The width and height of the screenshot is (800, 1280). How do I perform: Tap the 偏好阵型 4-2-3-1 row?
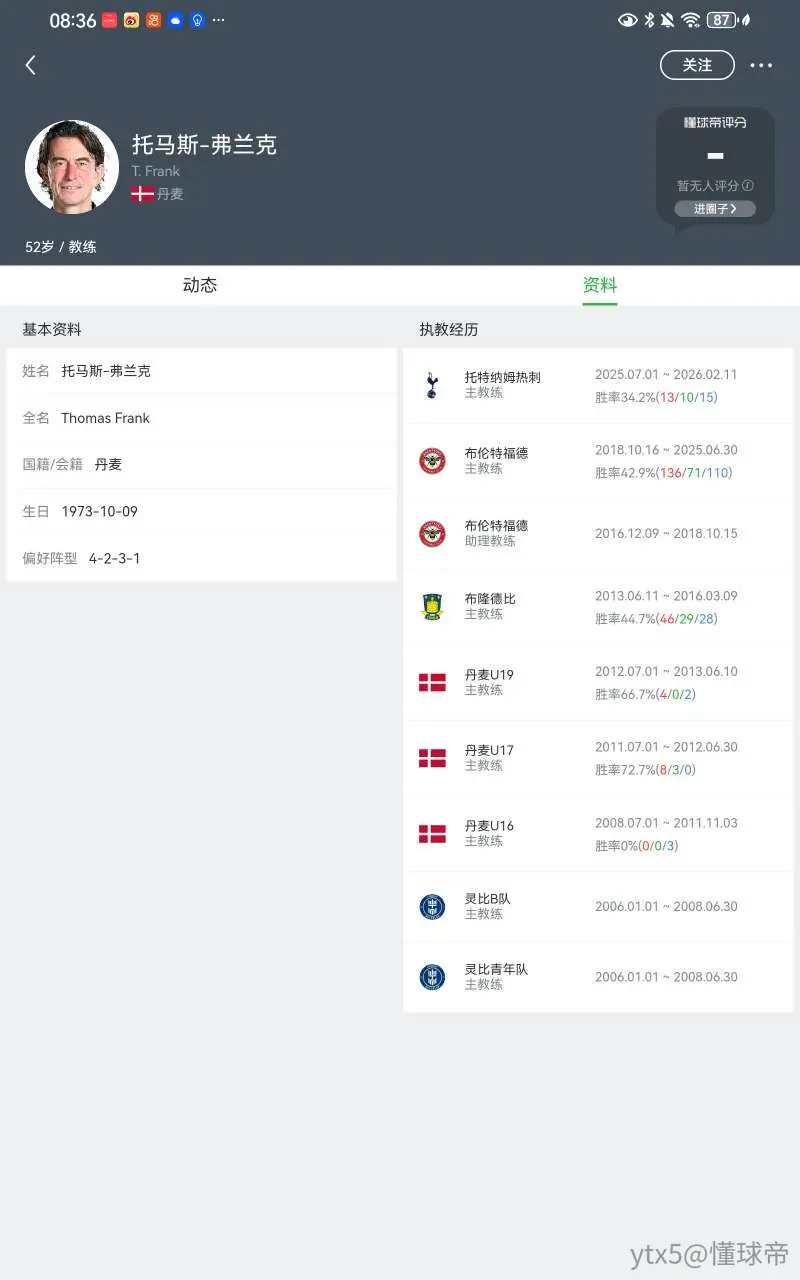201,558
